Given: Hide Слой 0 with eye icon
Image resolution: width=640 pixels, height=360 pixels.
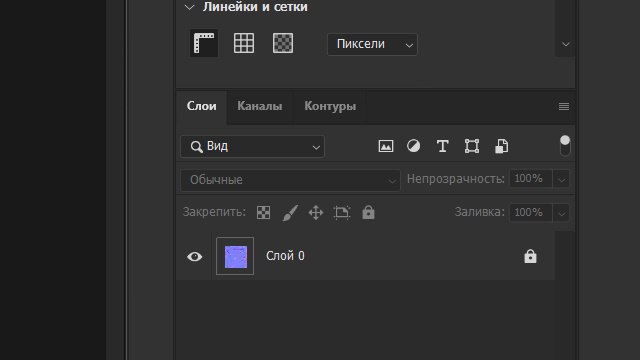Looking at the screenshot, I should [195, 256].
